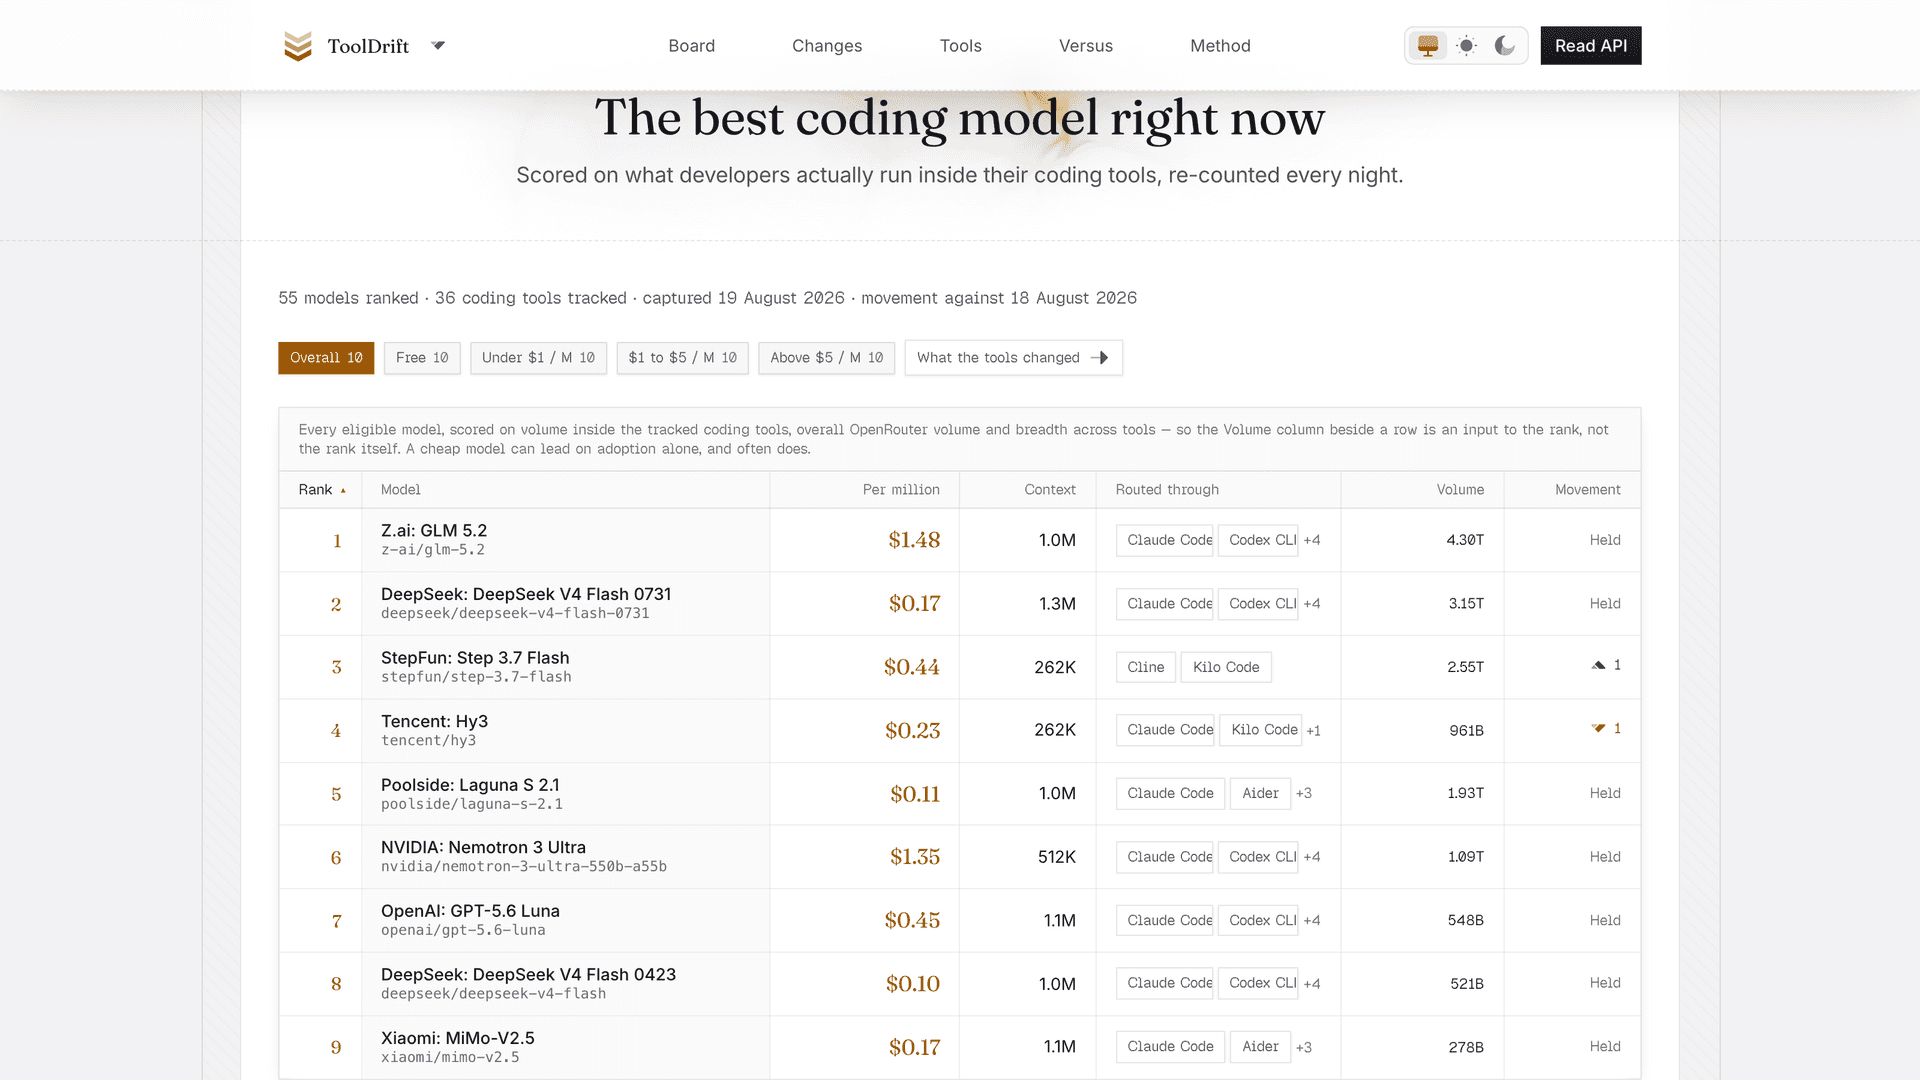Expand the +3 tools in Poolside row

tap(1304, 793)
